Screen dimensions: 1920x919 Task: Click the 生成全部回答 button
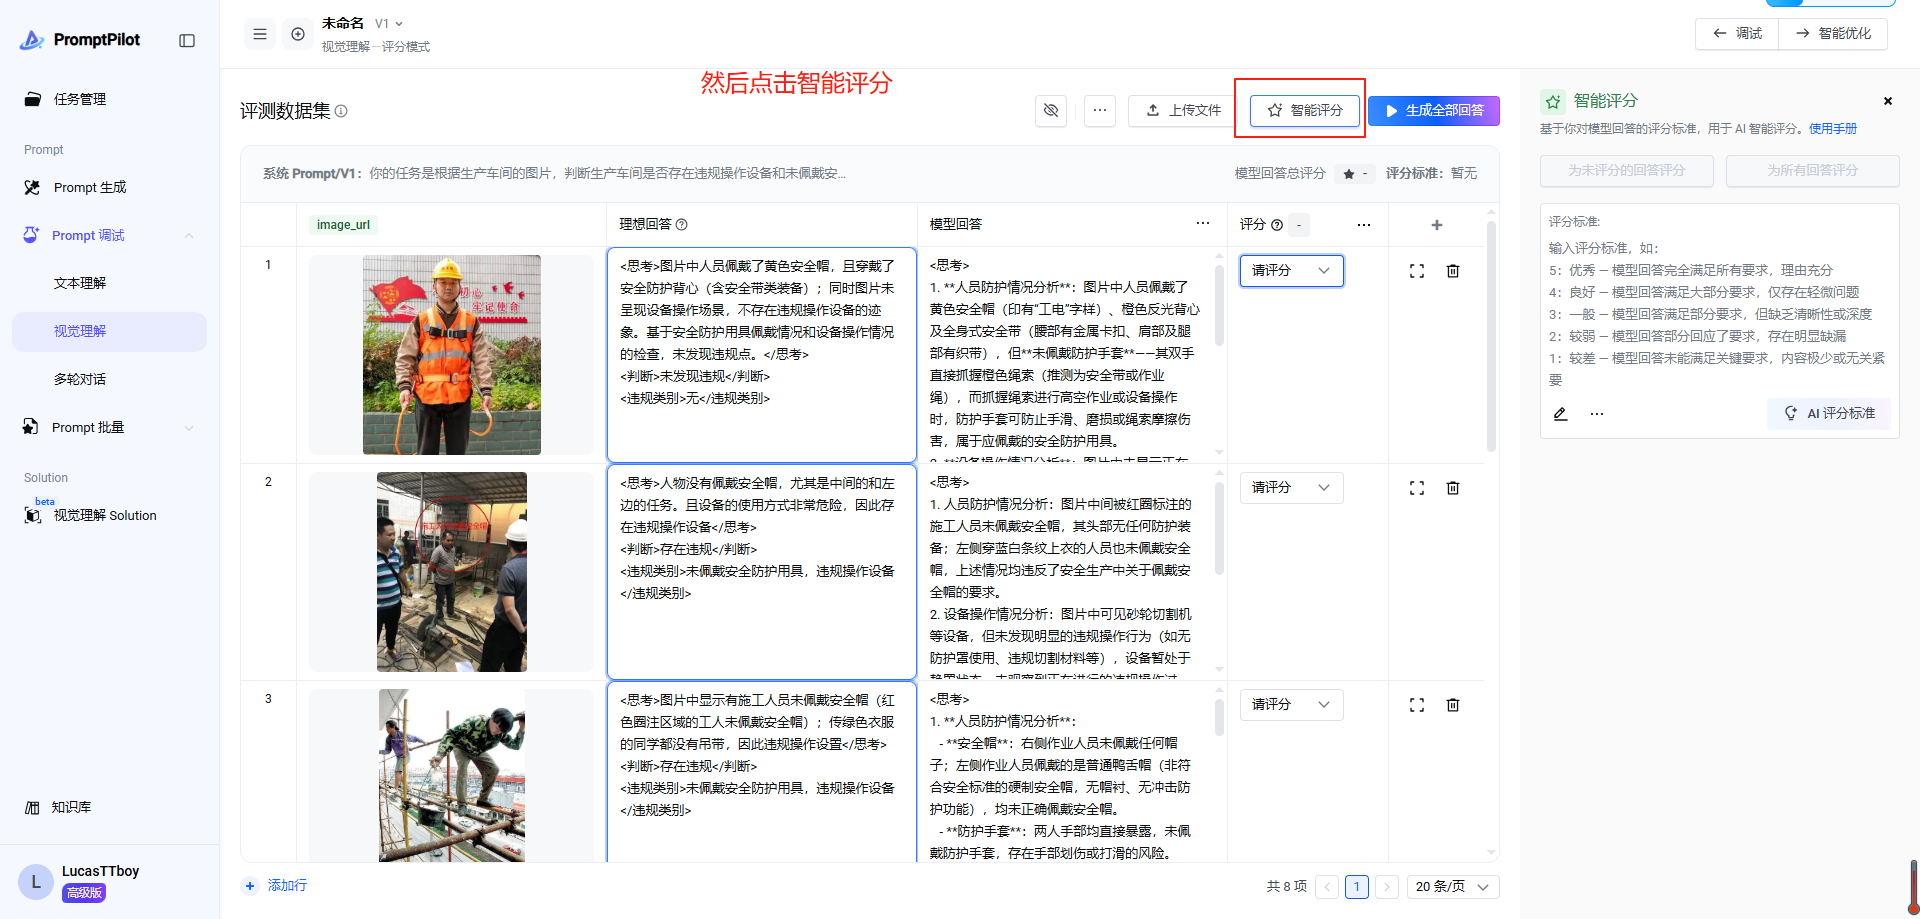1433,110
